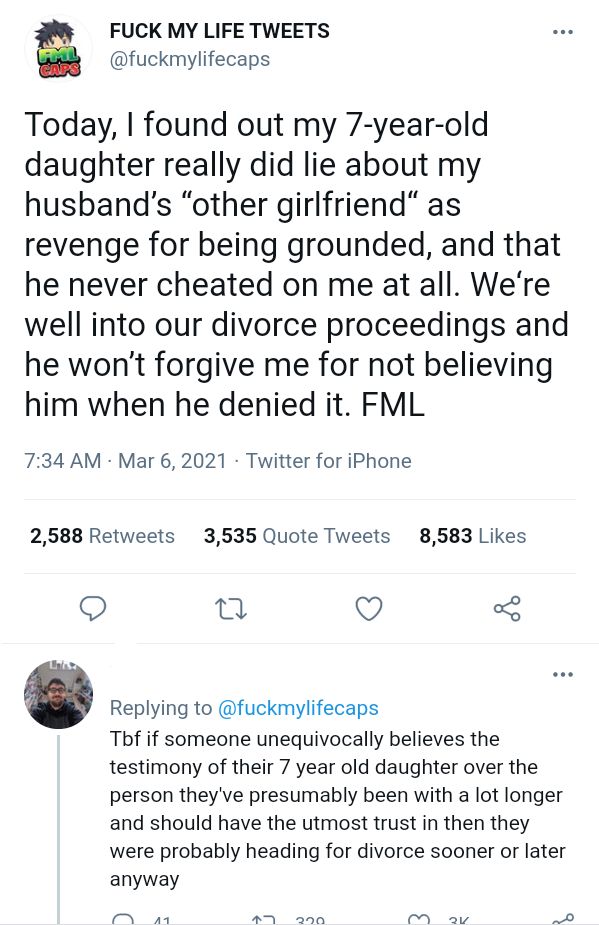
Task: Open more options on the main tweet
Action: point(563,31)
